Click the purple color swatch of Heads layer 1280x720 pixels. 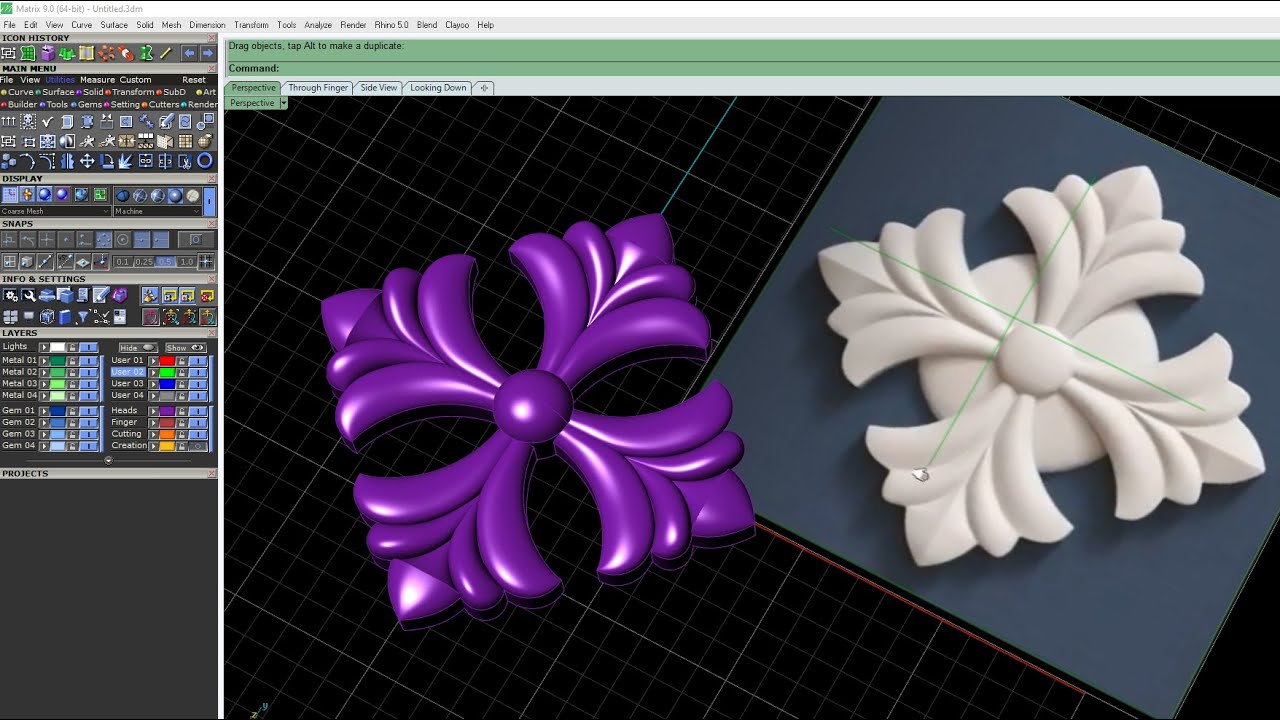pos(167,411)
